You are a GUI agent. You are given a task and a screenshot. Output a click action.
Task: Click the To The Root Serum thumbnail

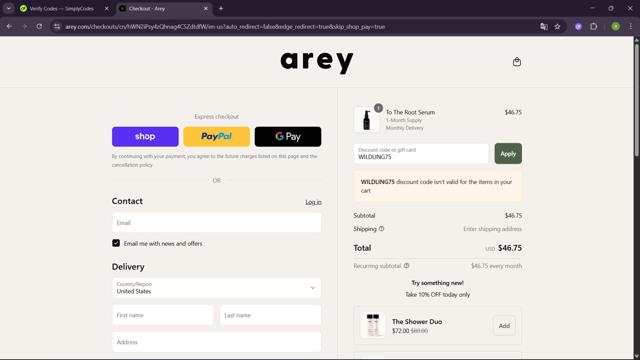[367, 120]
